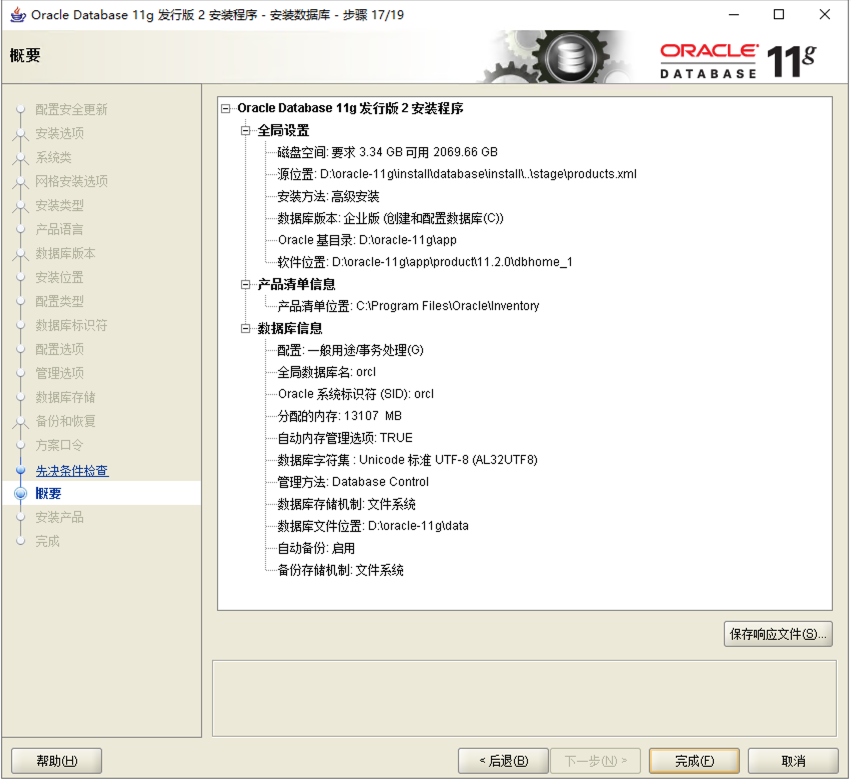The image size is (851, 783).
Task: Click the Java icon in title bar
Action: tap(18, 15)
